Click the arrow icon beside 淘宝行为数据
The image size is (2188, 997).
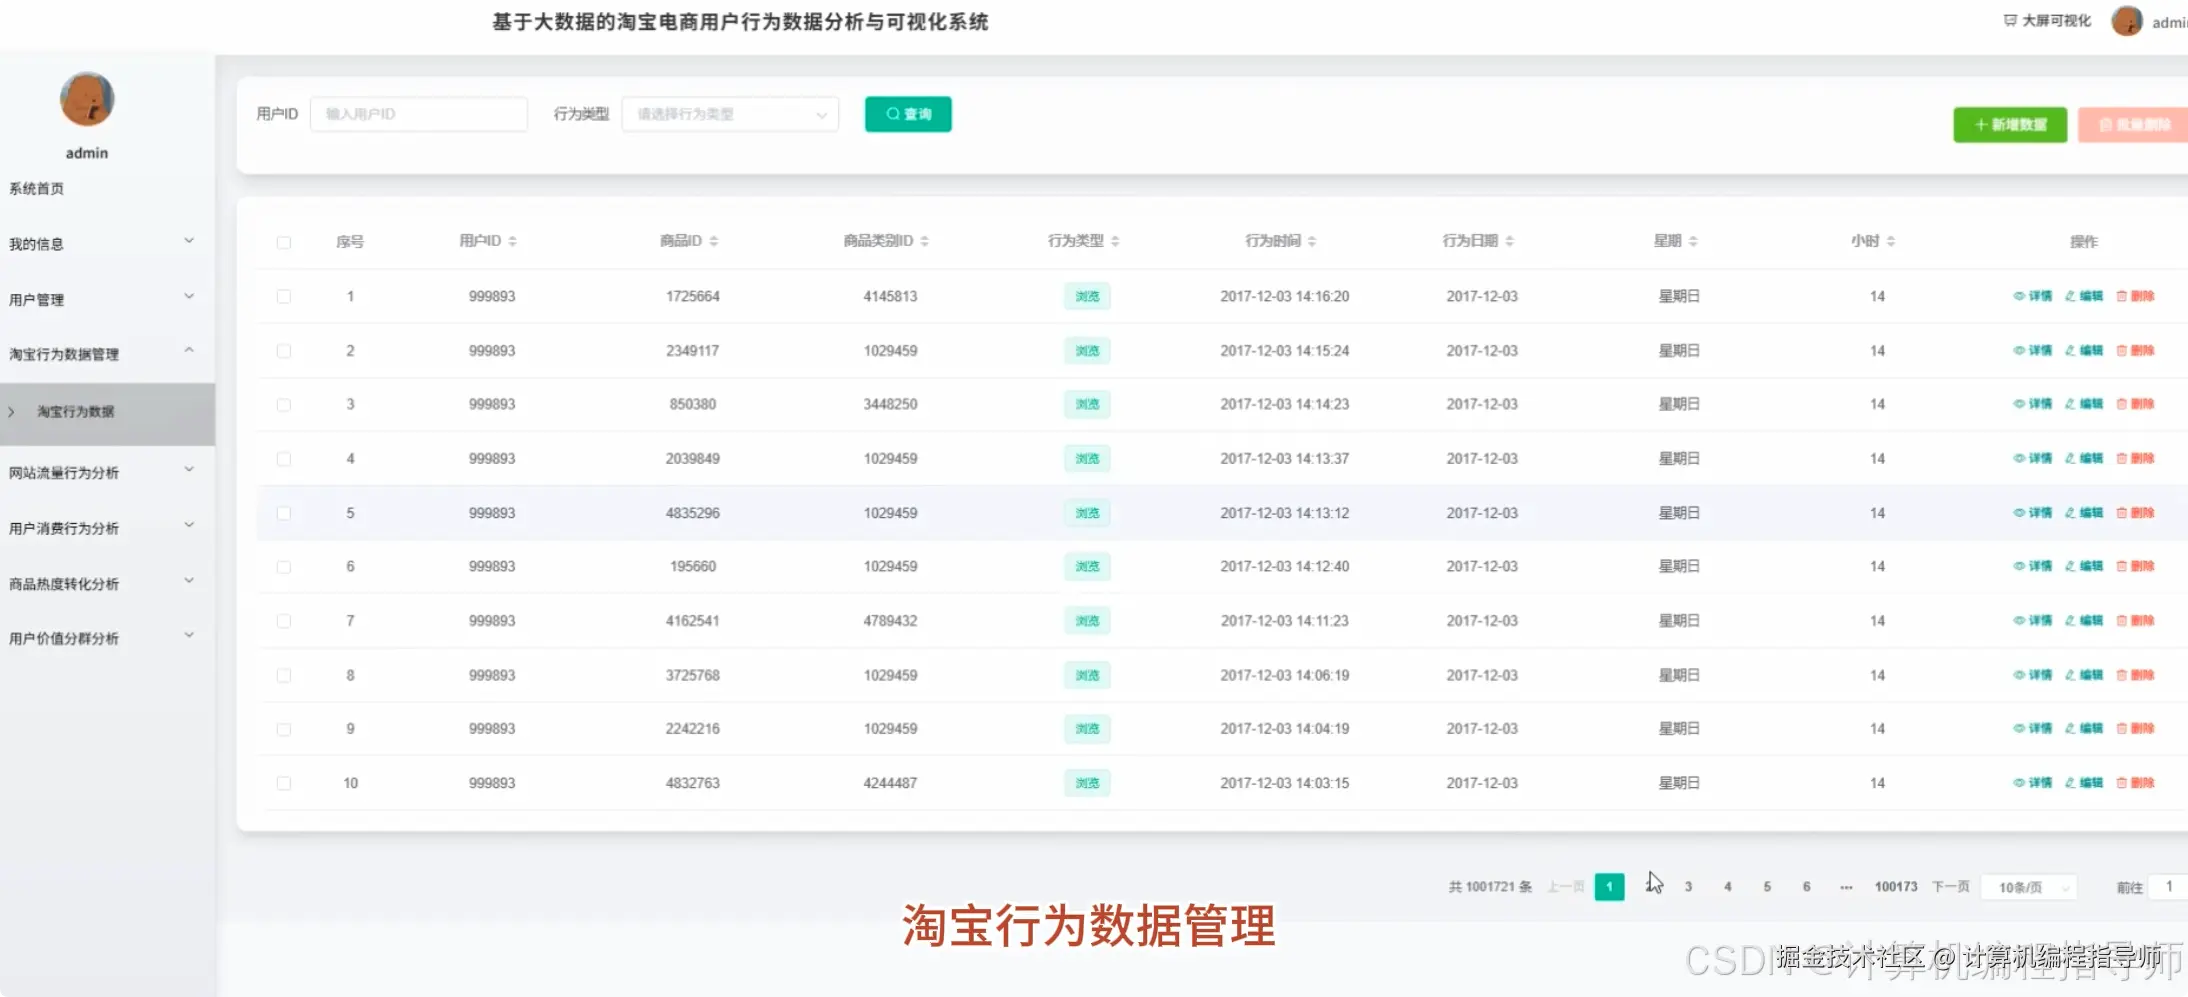(x=11, y=411)
